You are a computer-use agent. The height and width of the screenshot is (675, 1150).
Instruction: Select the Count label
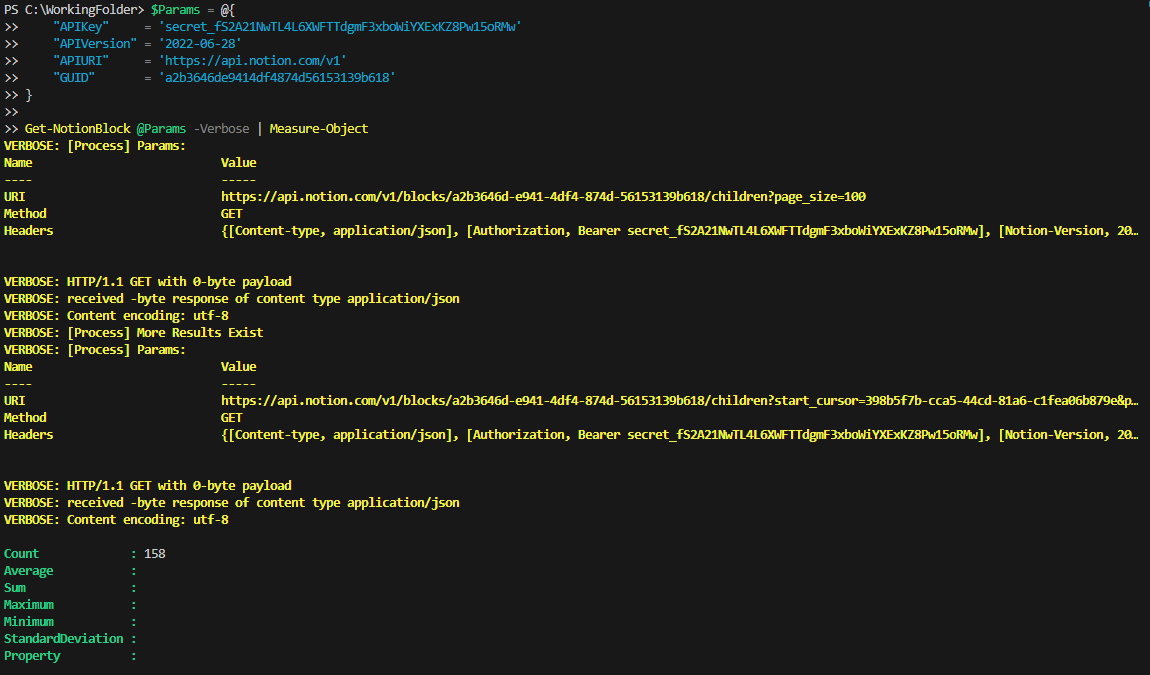[x=21, y=554]
